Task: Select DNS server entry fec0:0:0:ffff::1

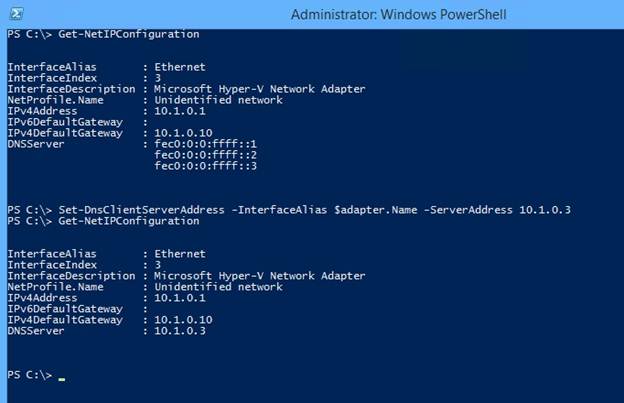Action: pyautogui.click(x=205, y=144)
